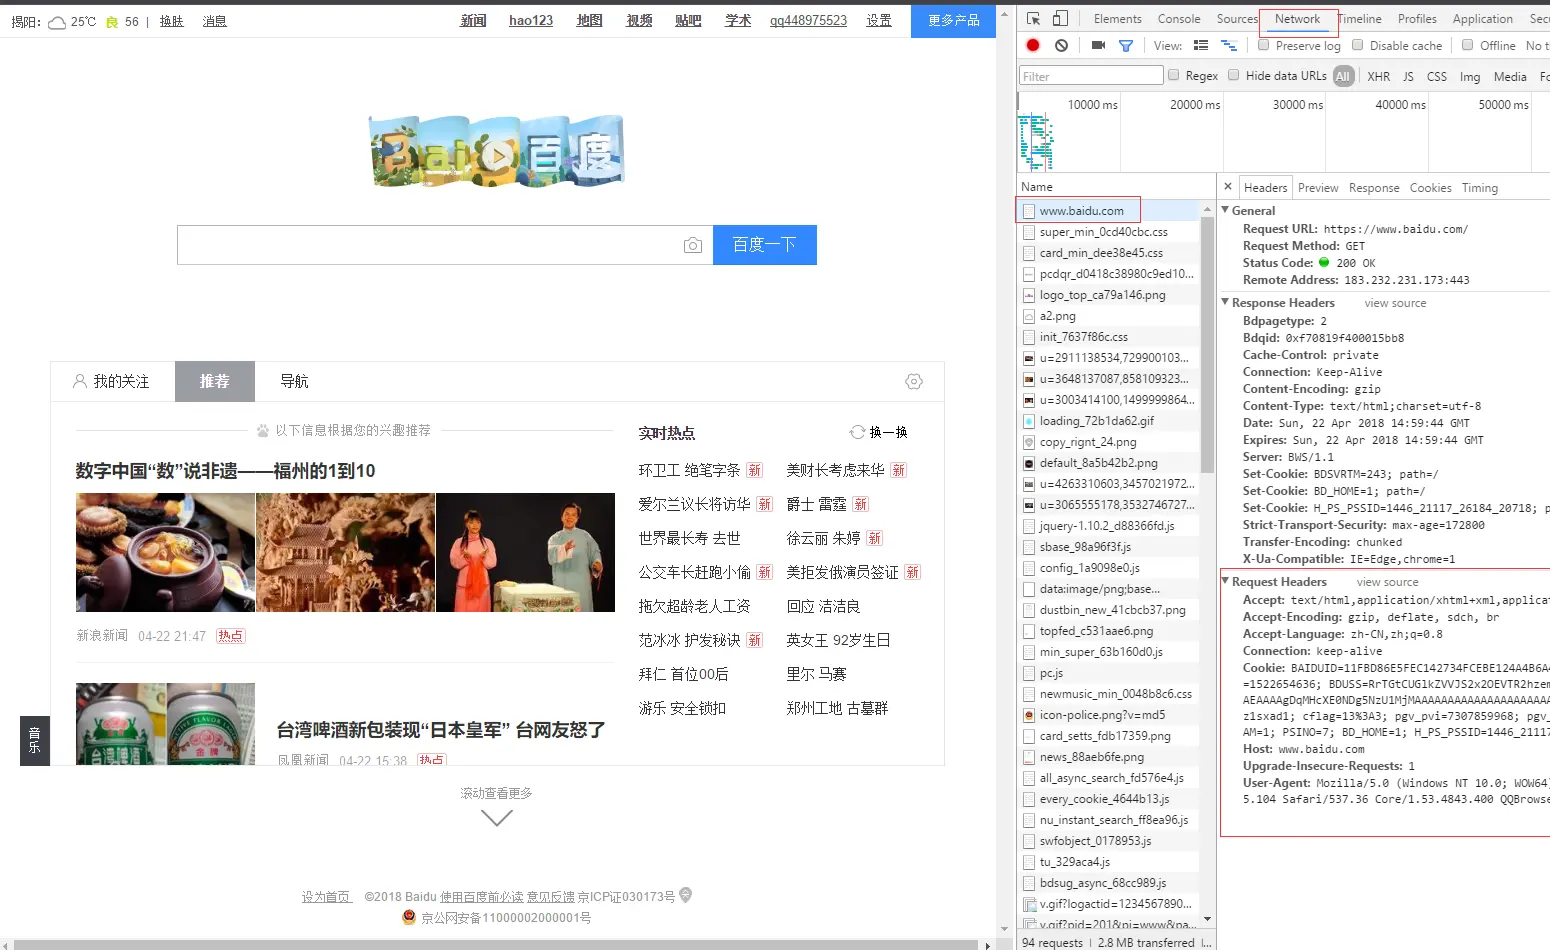The width and height of the screenshot is (1550, 950).
Task: Collapse the General section
Action: (x=1226, y=210)
